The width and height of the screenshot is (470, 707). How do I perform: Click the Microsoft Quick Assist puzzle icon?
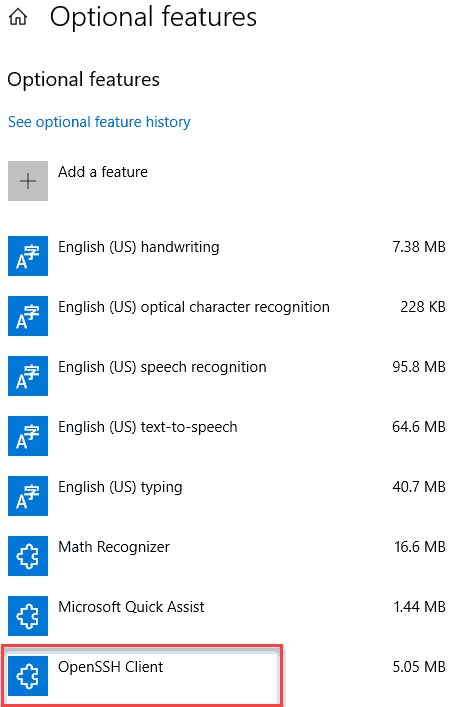[x=28, y=615]
